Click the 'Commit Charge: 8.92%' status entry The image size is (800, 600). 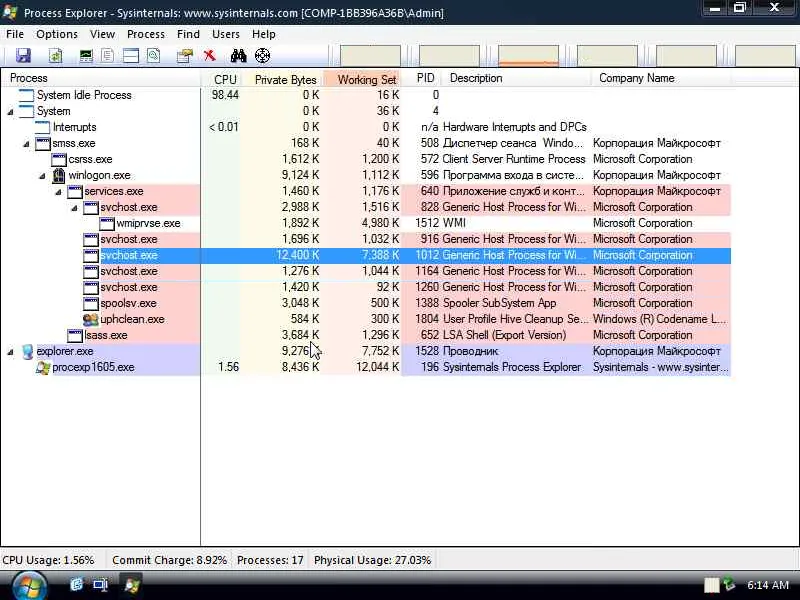pyautogui.click(x=169, y=560)
